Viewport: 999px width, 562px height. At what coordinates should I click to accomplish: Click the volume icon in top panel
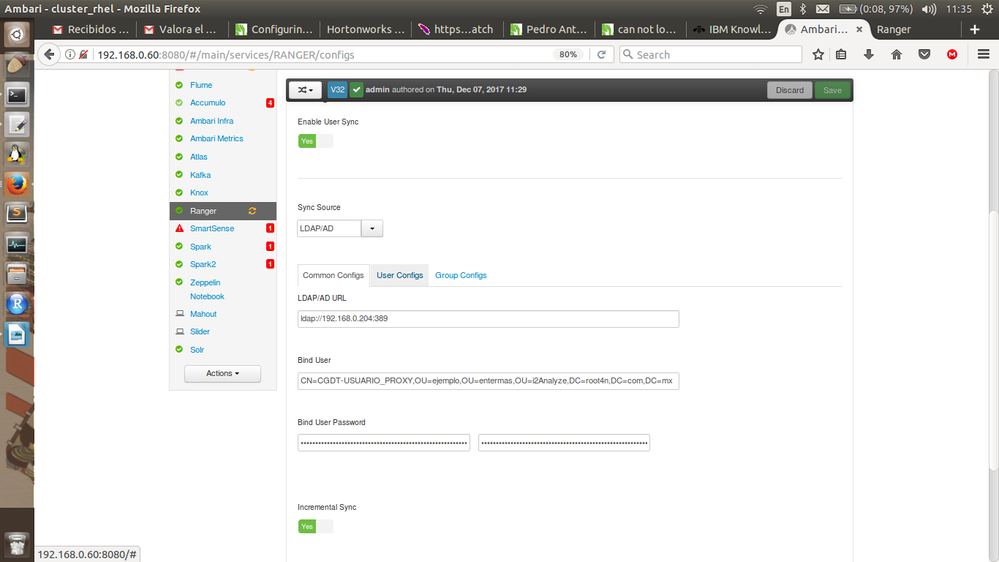[x=929, y=9]
